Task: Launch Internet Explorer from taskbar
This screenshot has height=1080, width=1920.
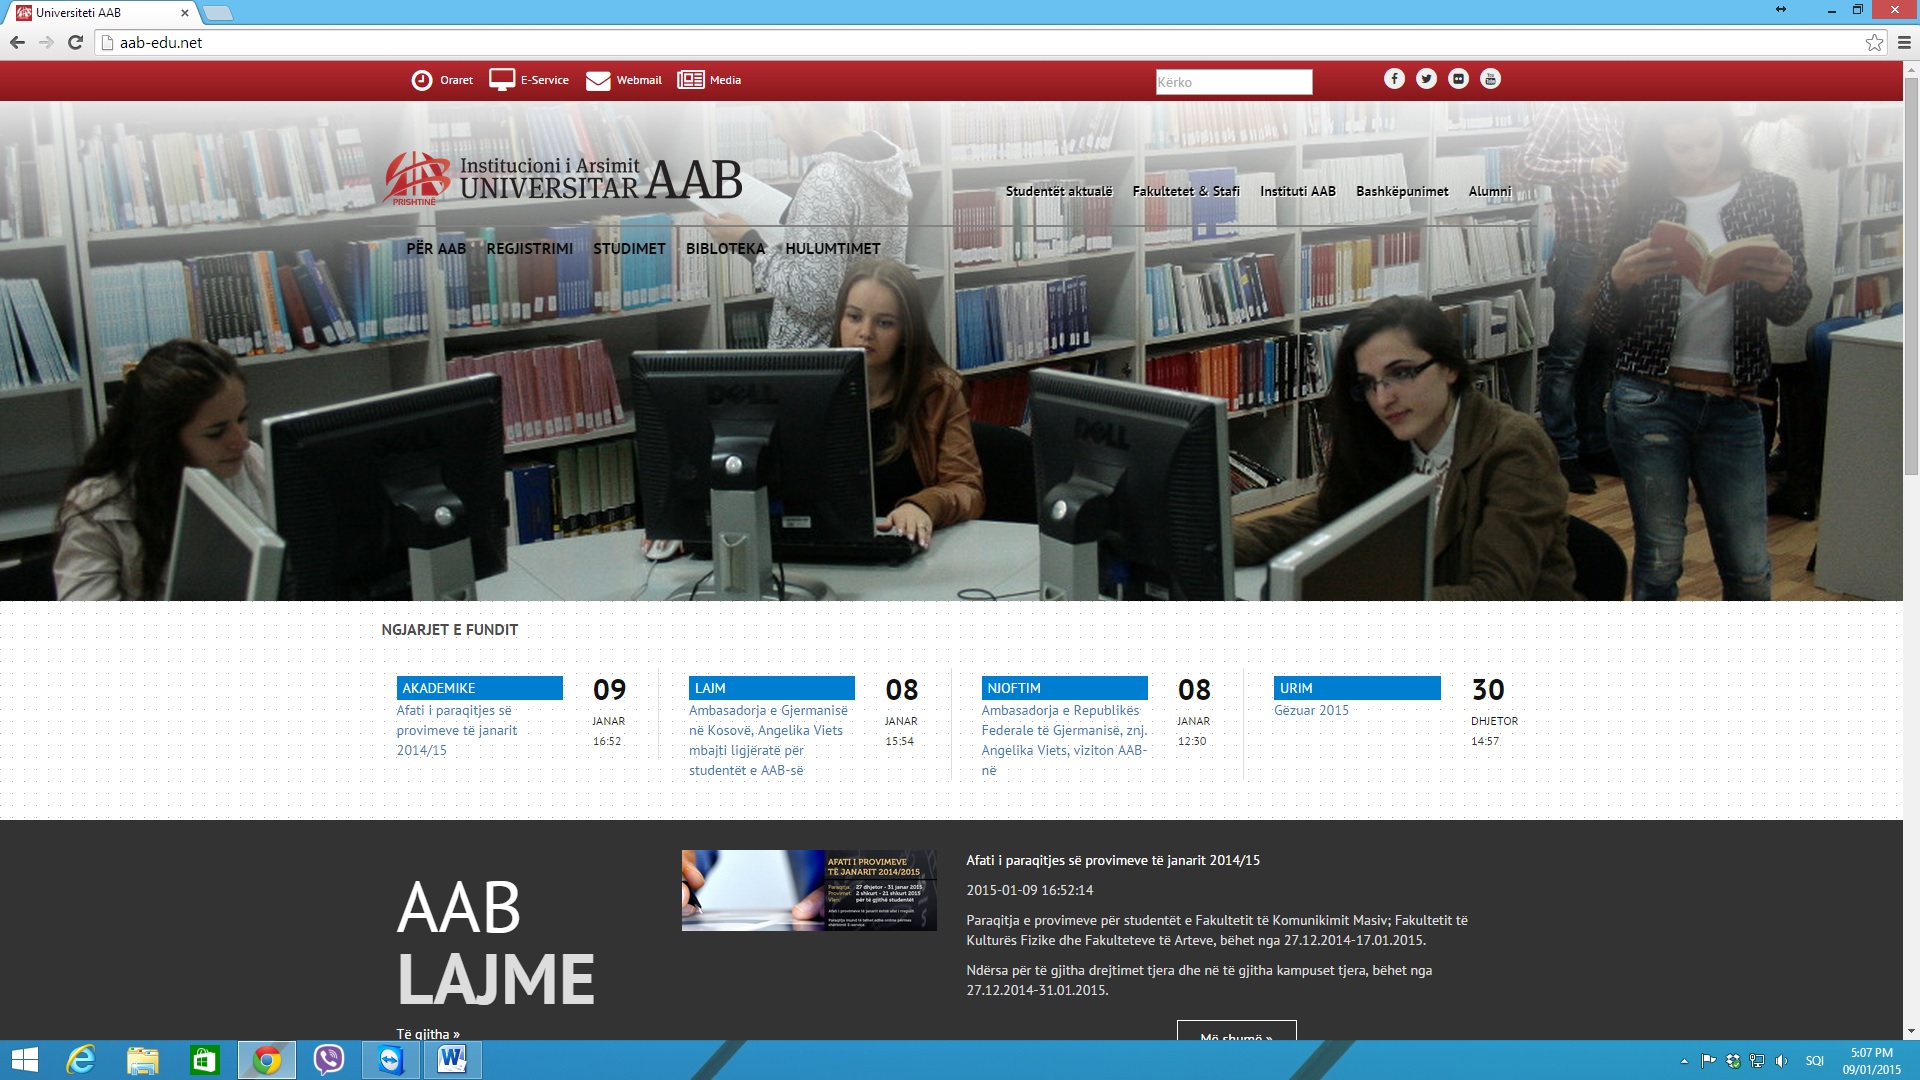Action: (x=81, y=1060)
